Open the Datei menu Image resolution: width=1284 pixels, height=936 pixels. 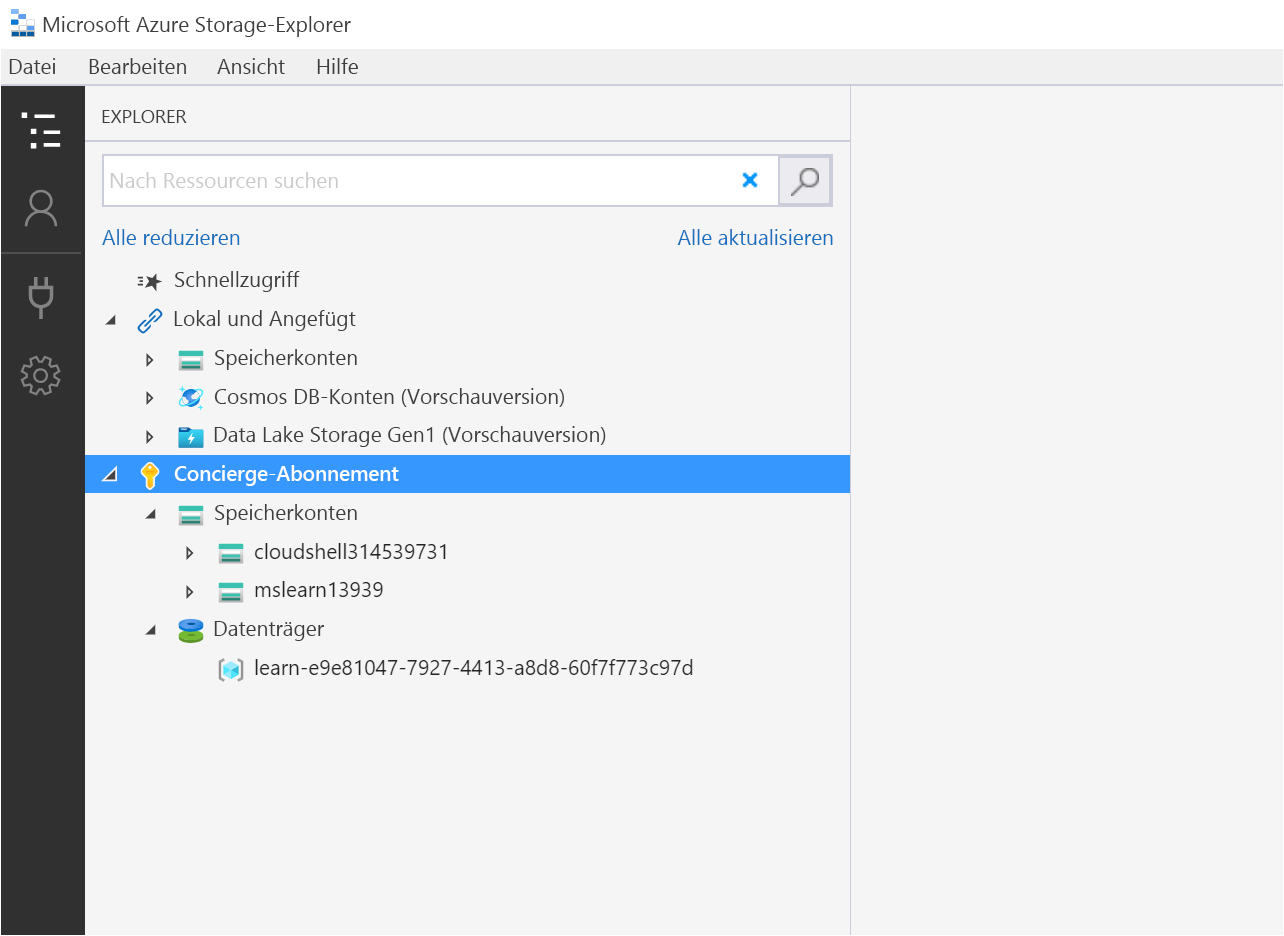point(32,67)
